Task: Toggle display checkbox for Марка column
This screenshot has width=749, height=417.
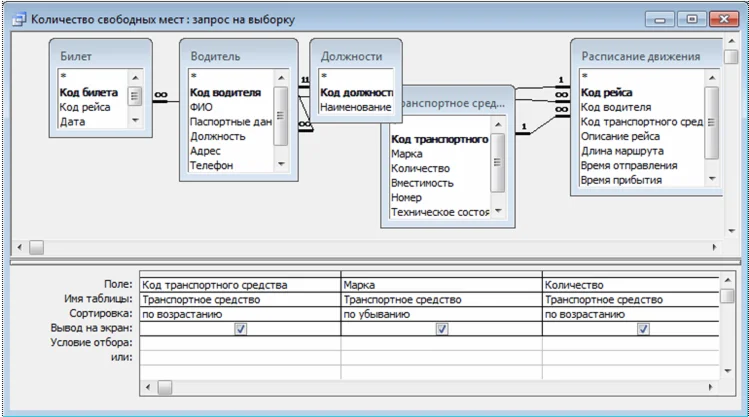Action: 441,328
